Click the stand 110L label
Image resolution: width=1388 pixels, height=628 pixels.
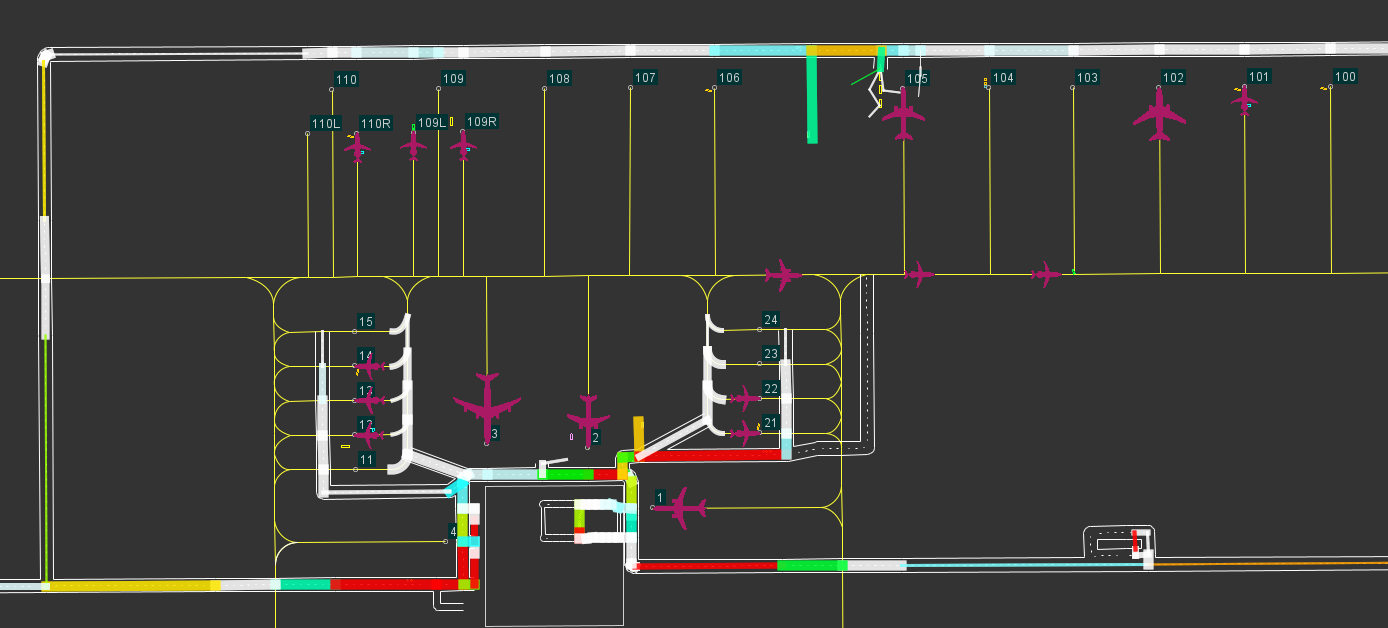point(326,124)
